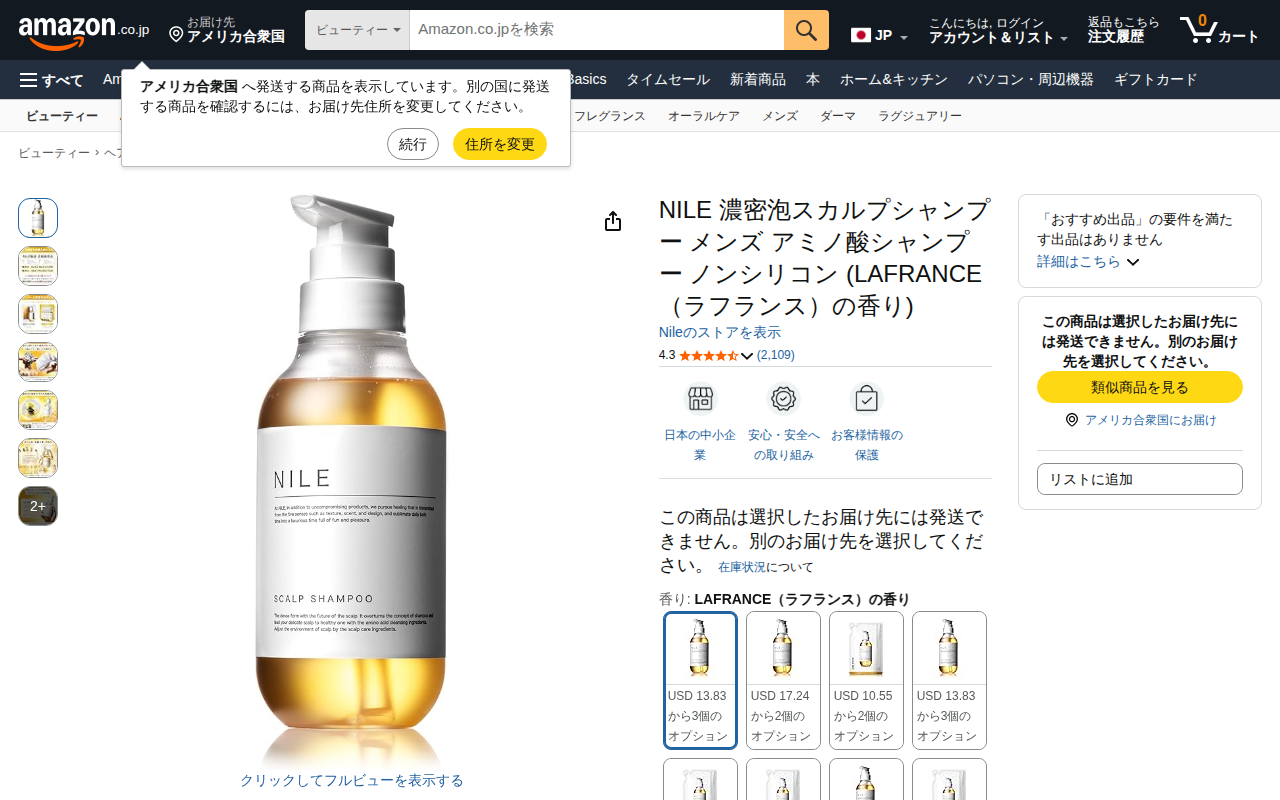Viewport: 1280px width, 800px height.
Task: Select the USD 17.24 scent variant
Action: 783,680
